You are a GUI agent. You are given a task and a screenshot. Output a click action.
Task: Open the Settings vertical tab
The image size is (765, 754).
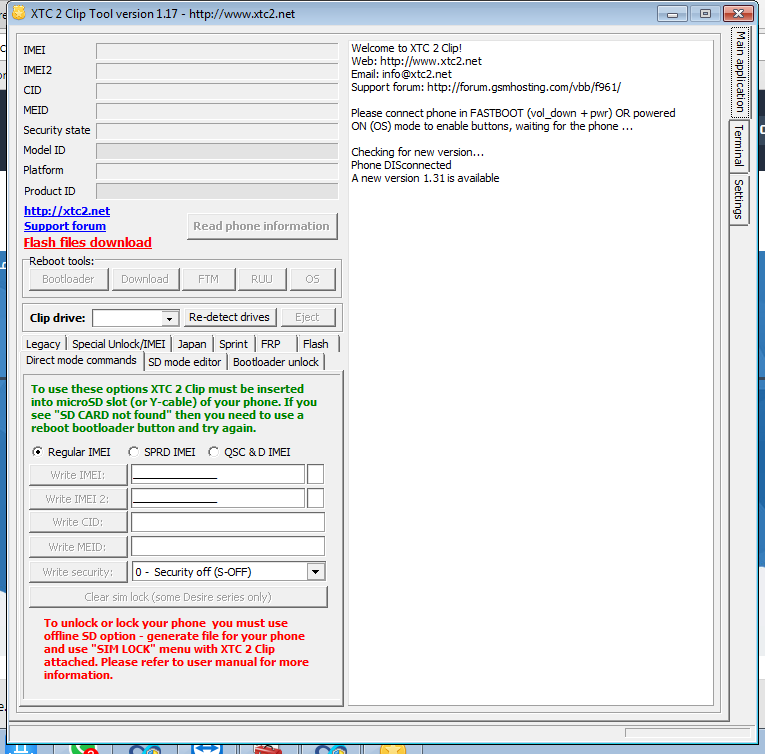tap(739, 199)
